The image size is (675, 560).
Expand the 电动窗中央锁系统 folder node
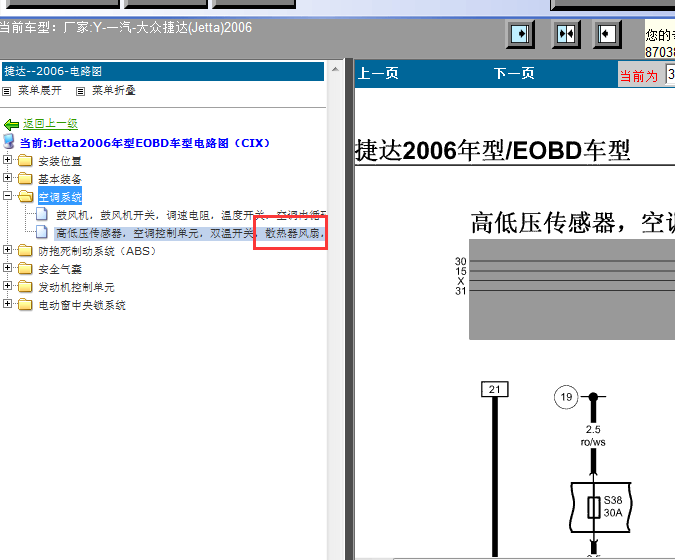coord(7,303)
